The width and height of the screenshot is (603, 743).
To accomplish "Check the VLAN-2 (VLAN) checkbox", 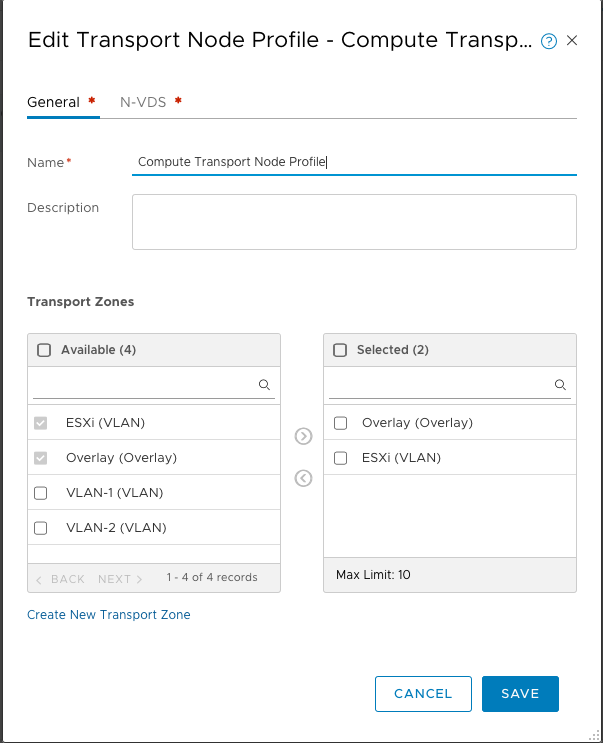I will [x=41, y=528].
